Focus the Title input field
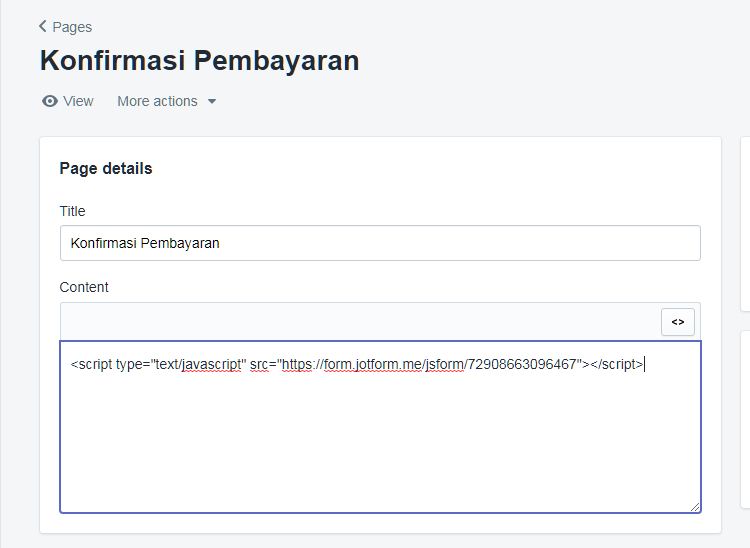The image size is (750, 548). coord(380,243)
